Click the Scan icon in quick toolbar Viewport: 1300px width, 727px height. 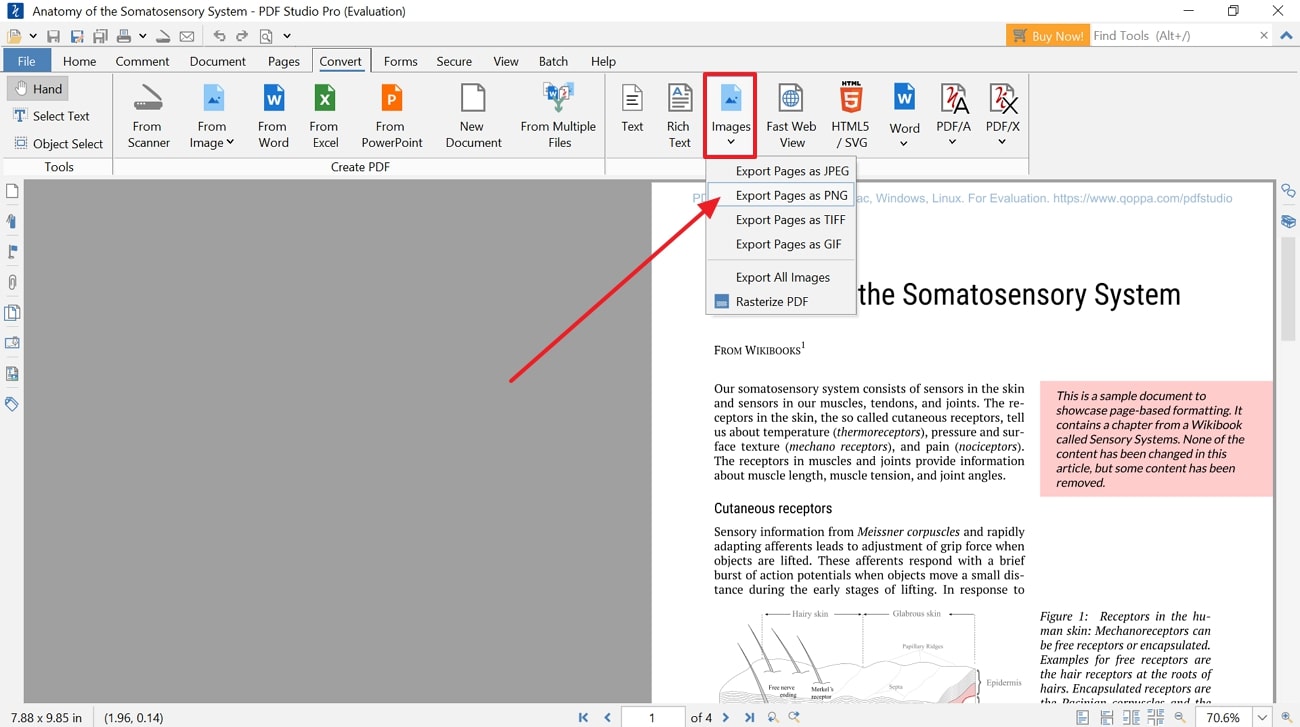coord(163,36)
